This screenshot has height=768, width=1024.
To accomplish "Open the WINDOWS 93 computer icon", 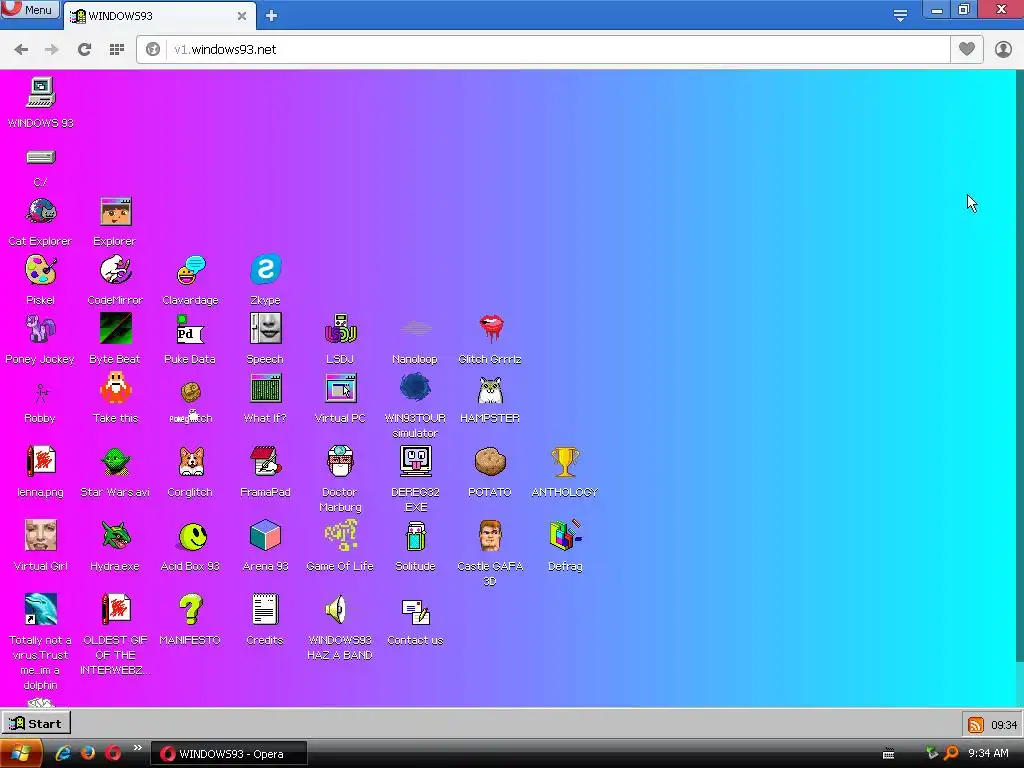I will click(x=40, y=93).
